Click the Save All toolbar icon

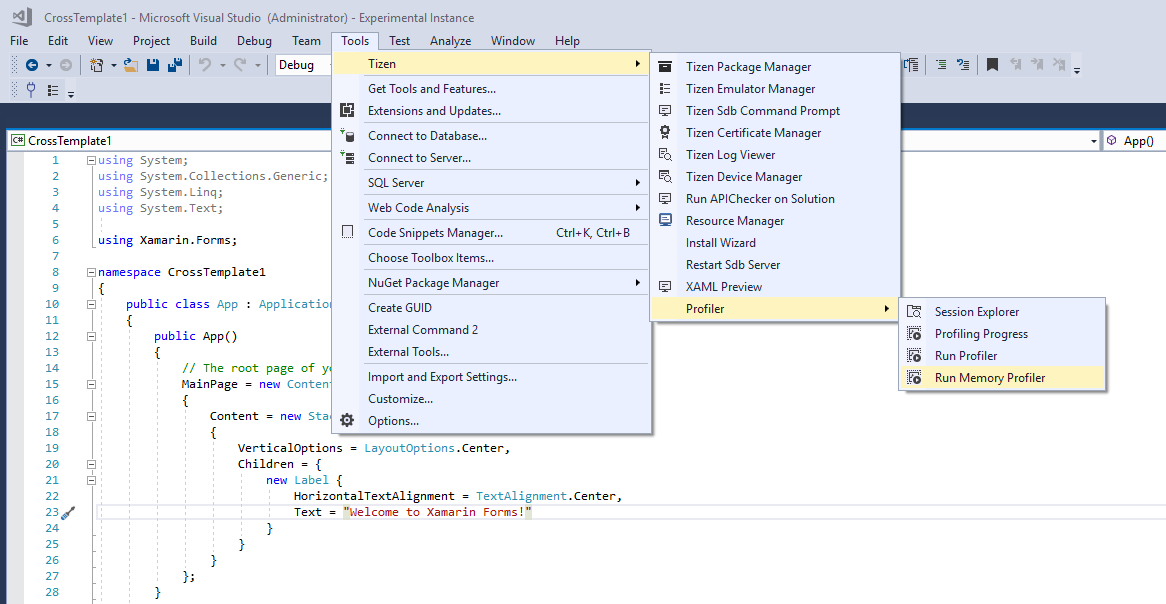tap(174, 64)
